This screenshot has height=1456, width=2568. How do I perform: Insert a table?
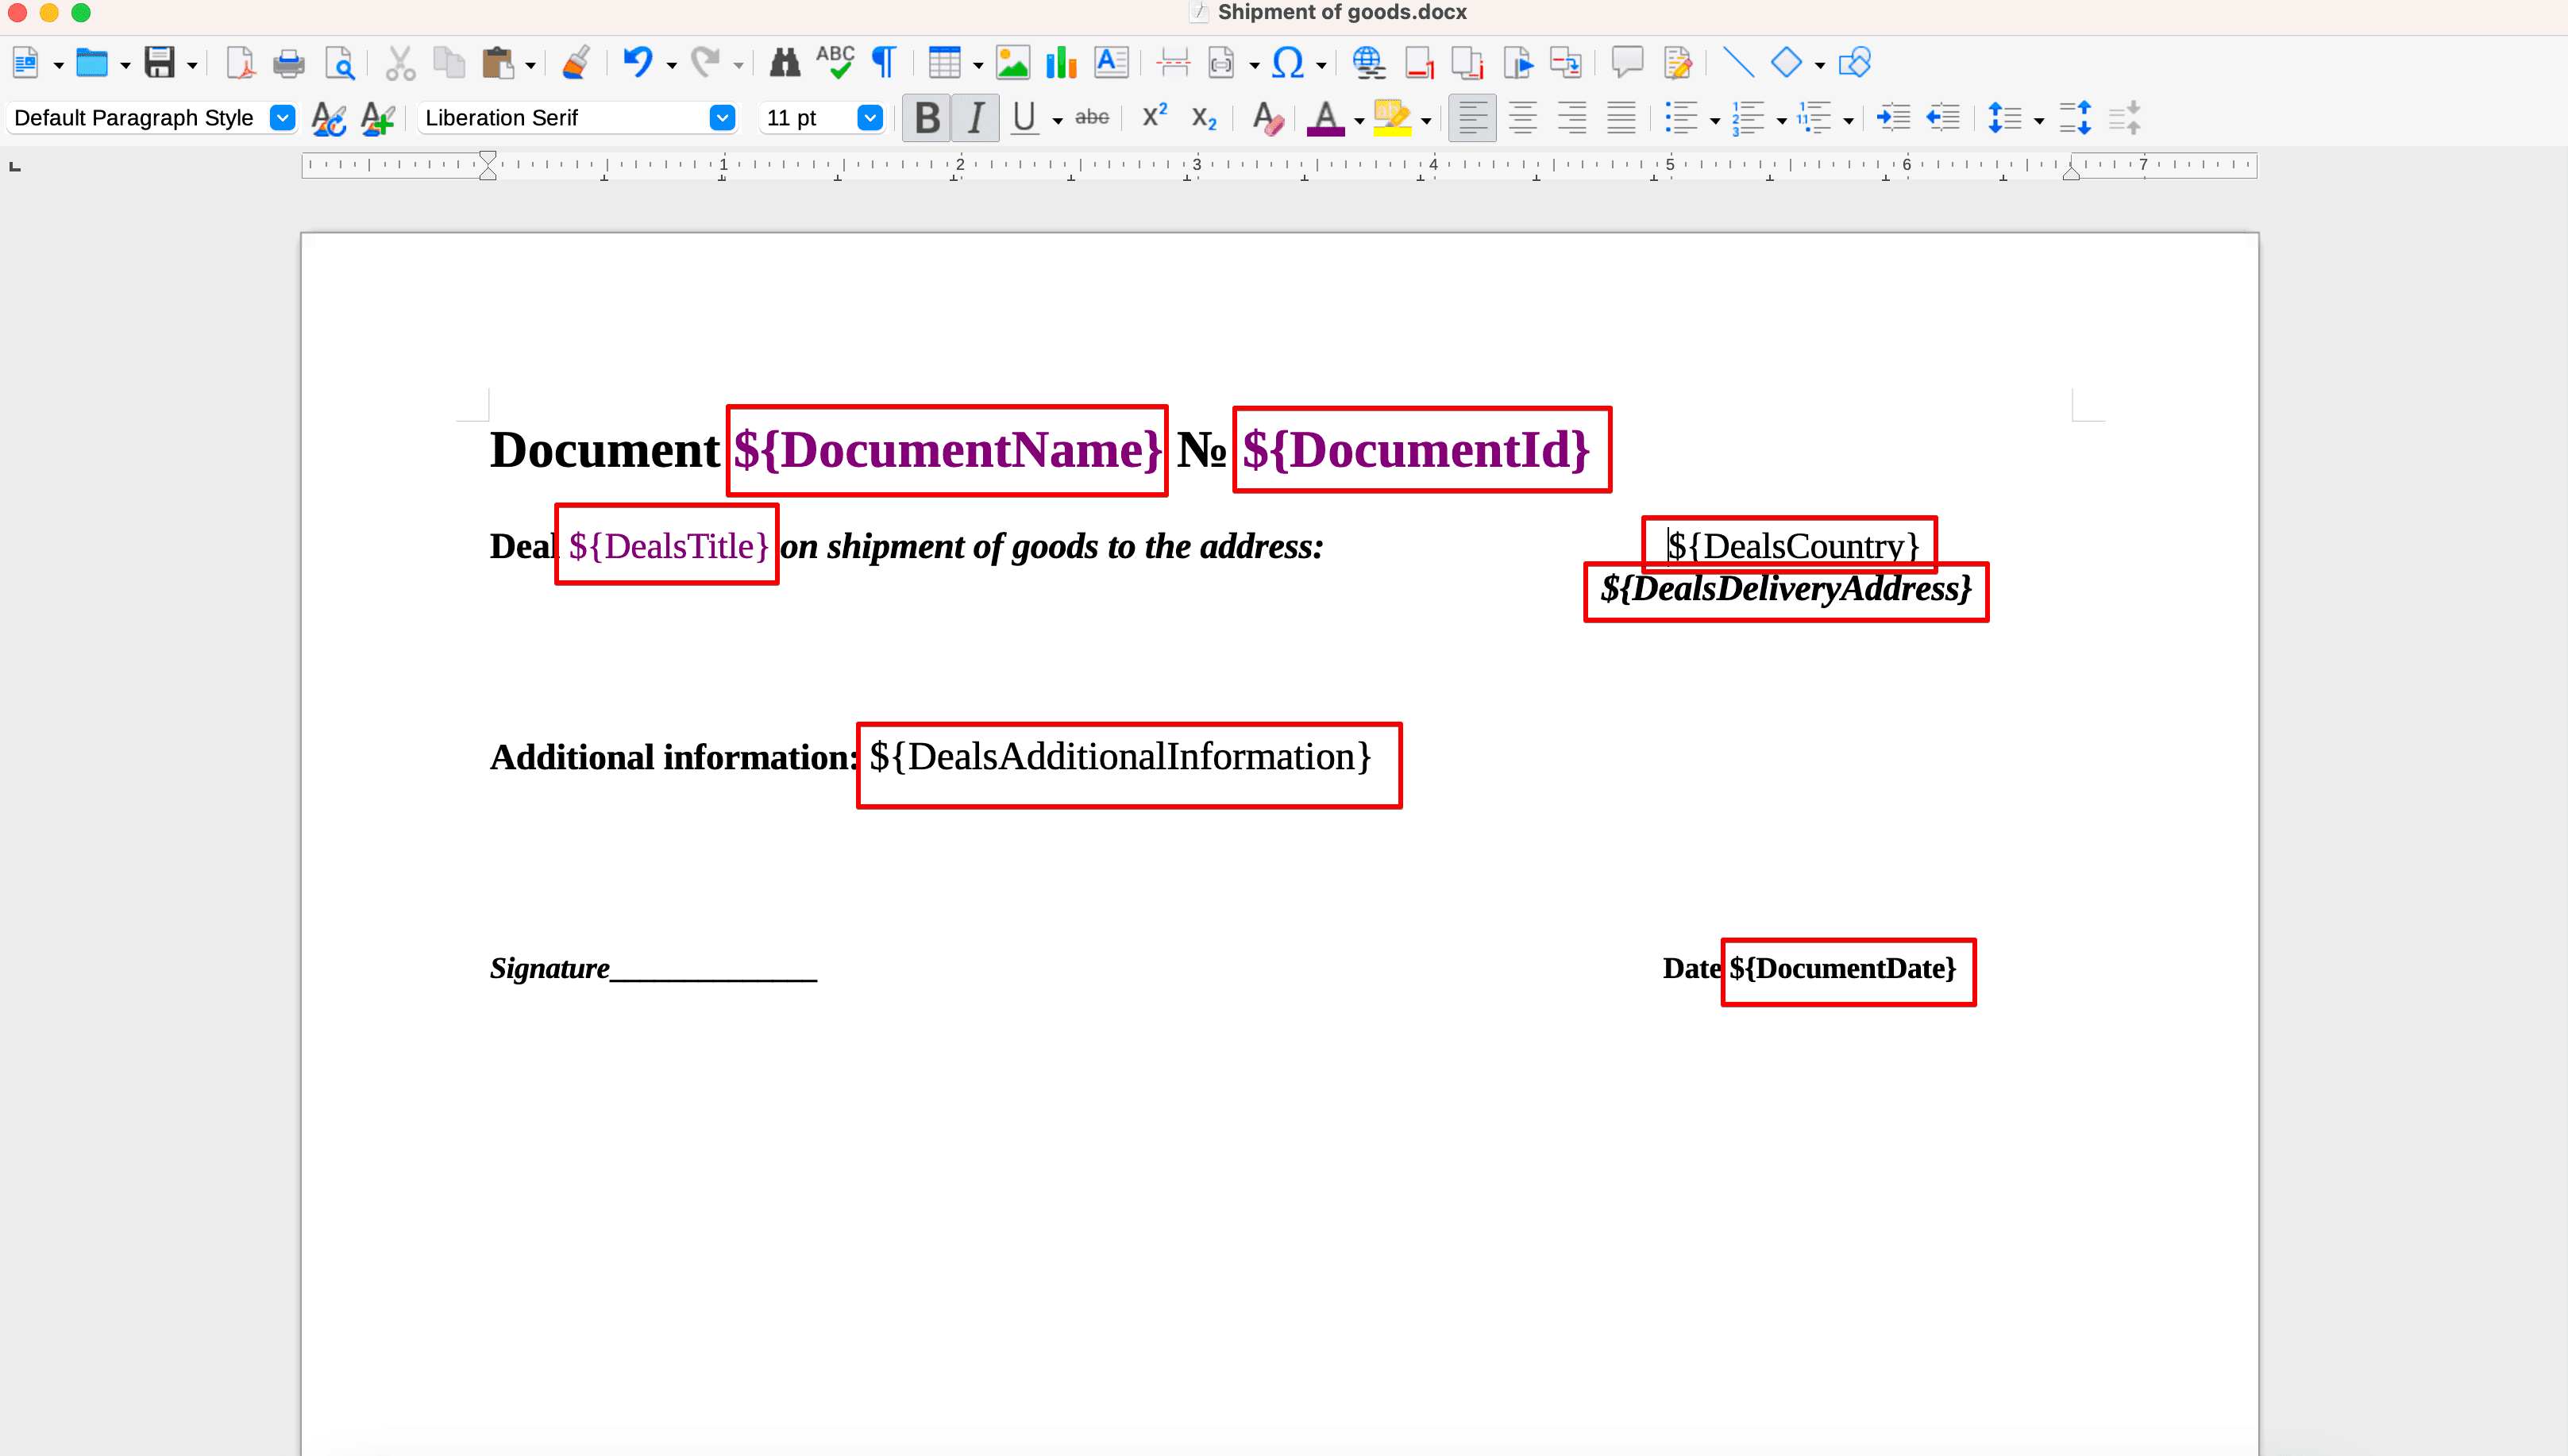(946, 62)
